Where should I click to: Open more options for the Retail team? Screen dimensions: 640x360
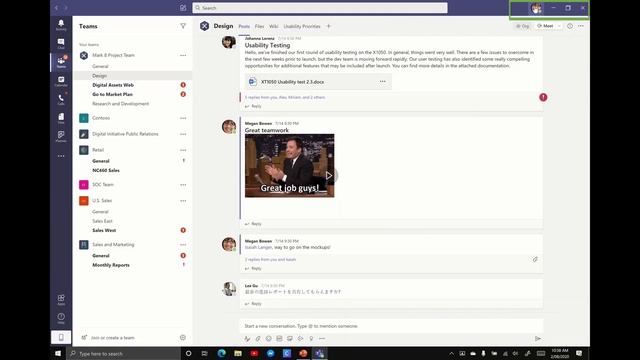coord(183,150)
